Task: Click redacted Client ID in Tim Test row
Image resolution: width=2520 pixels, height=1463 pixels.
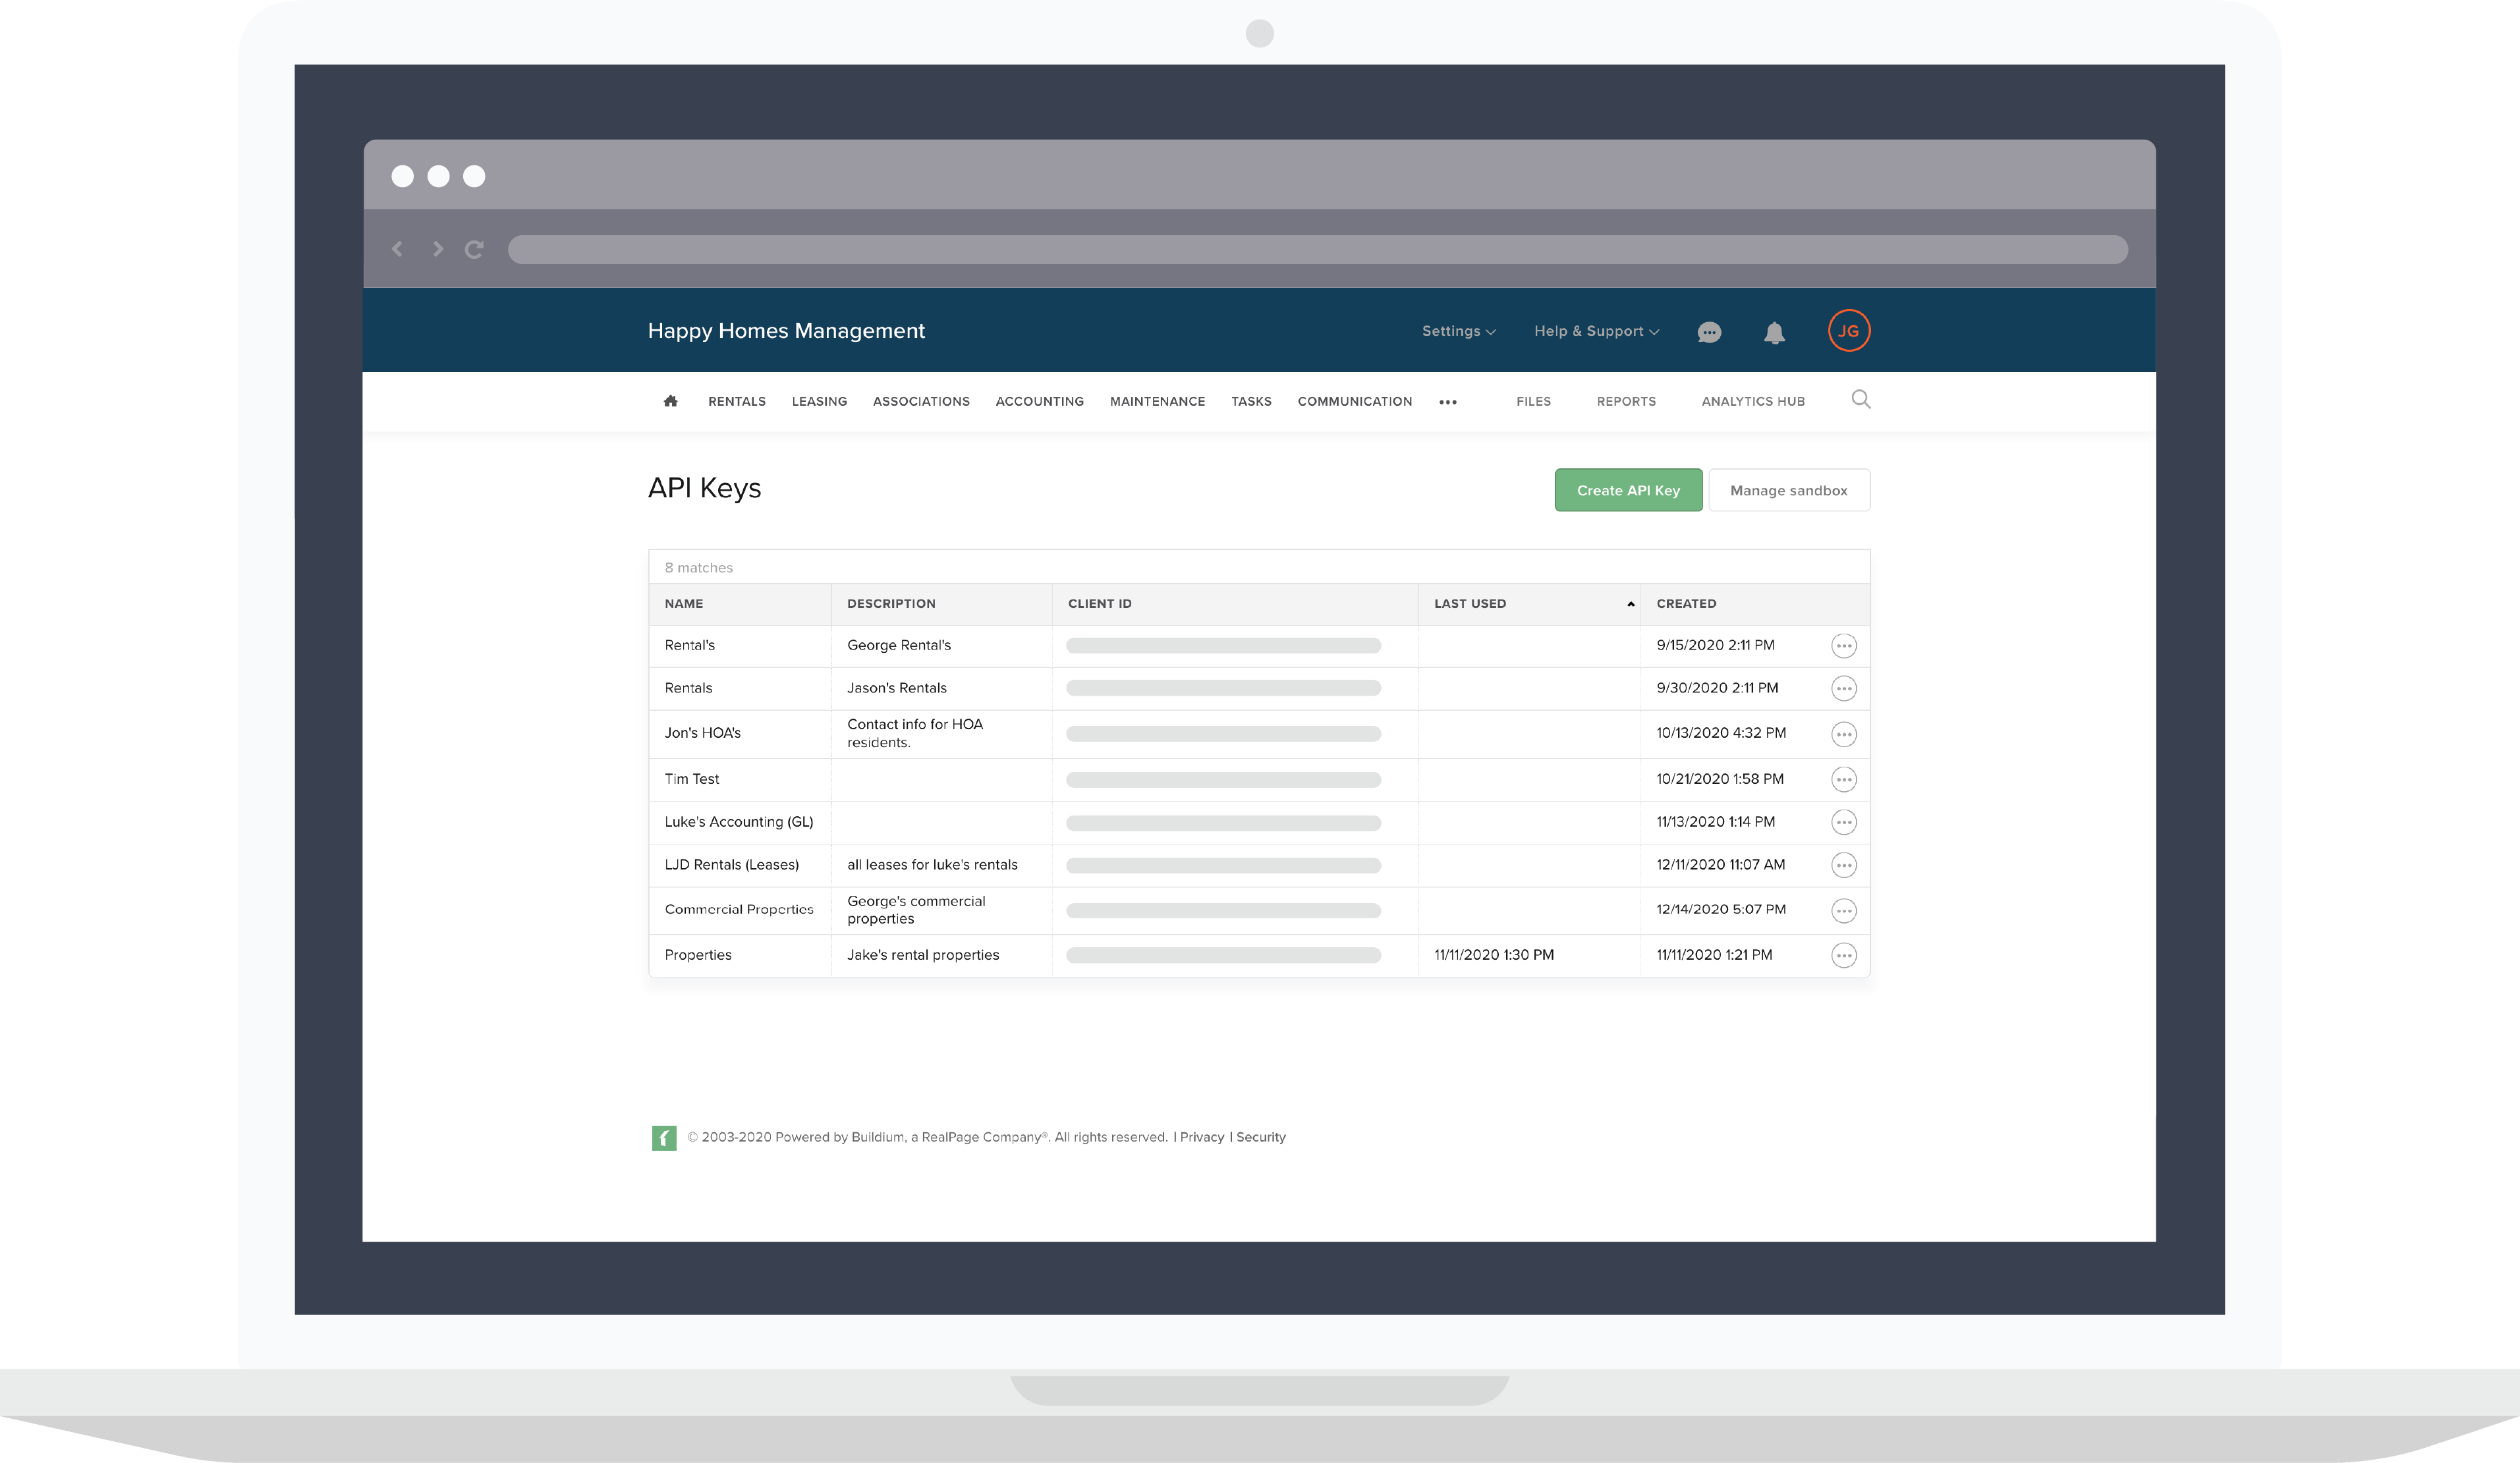Action: point(1223,780)
